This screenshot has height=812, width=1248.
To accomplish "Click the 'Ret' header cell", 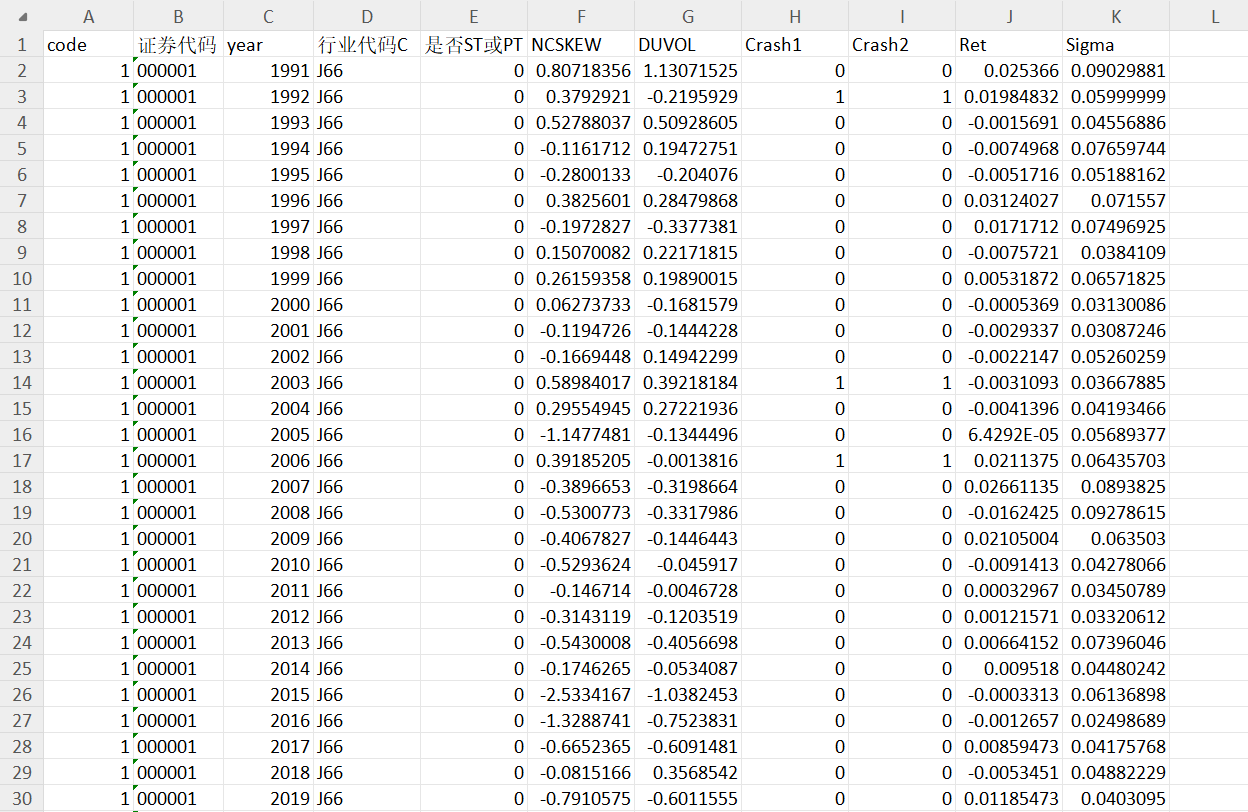I will [x=1009, y=45].
